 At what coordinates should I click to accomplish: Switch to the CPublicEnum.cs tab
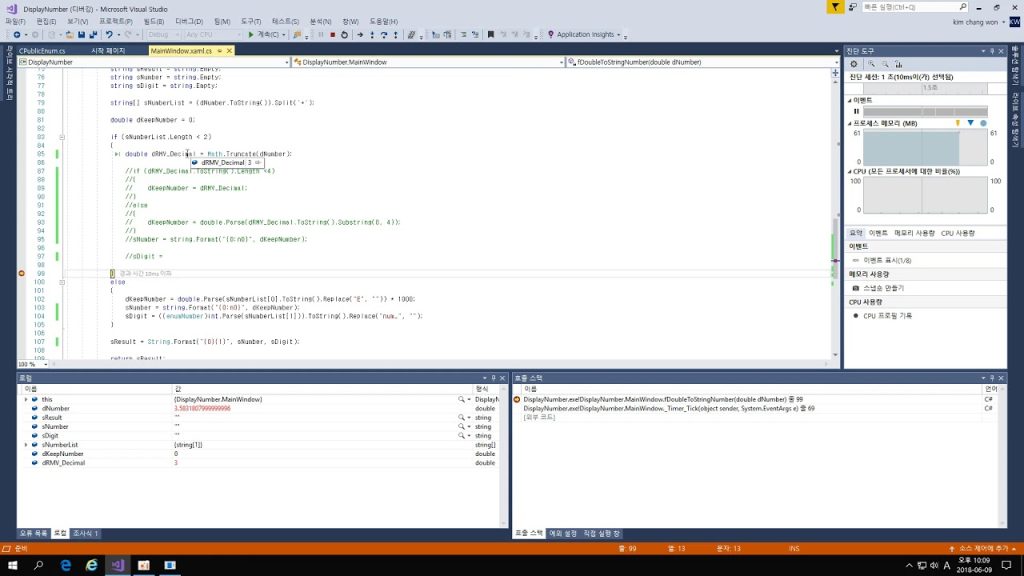(x=42, y=50)
